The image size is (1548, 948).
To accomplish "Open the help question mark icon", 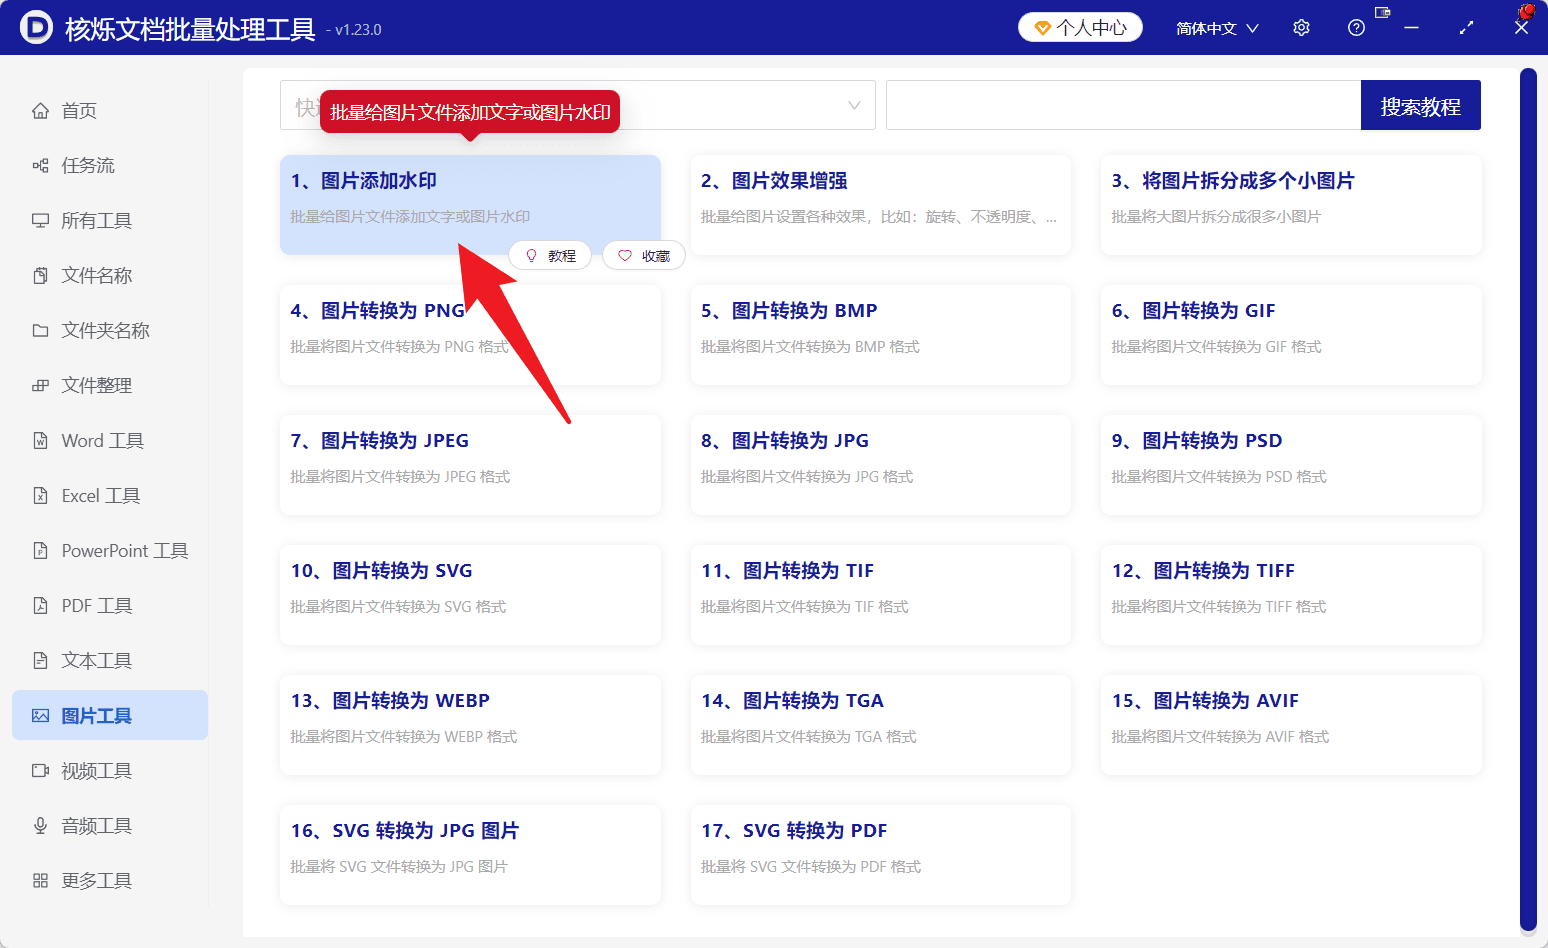I will pos(1356,28).
